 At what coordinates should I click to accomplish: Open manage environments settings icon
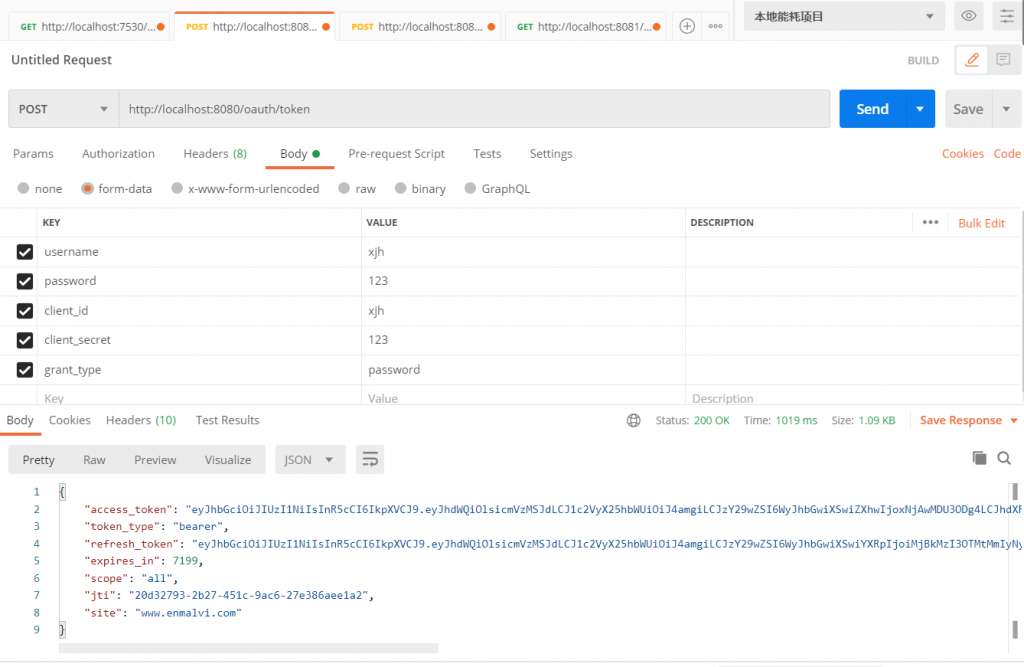click(x=1005, y=16)
